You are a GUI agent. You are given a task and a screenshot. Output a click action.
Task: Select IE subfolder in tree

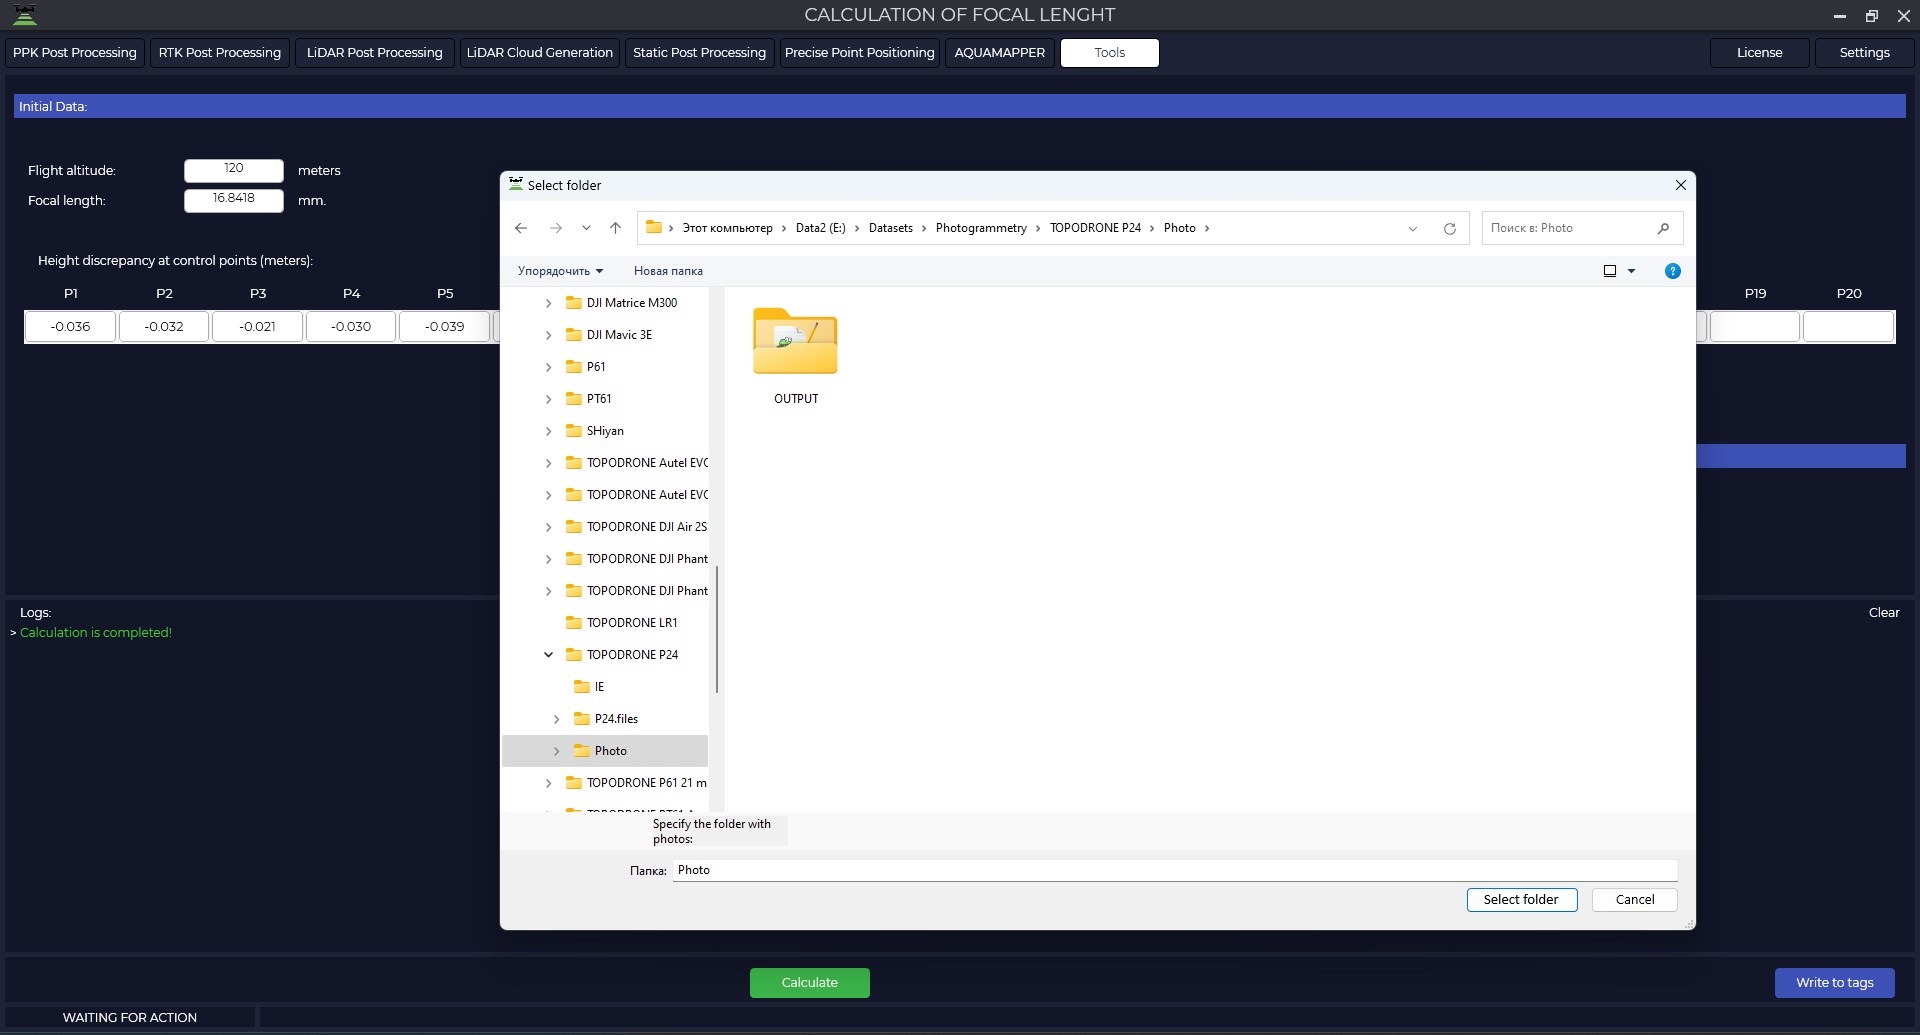point(599,687)
